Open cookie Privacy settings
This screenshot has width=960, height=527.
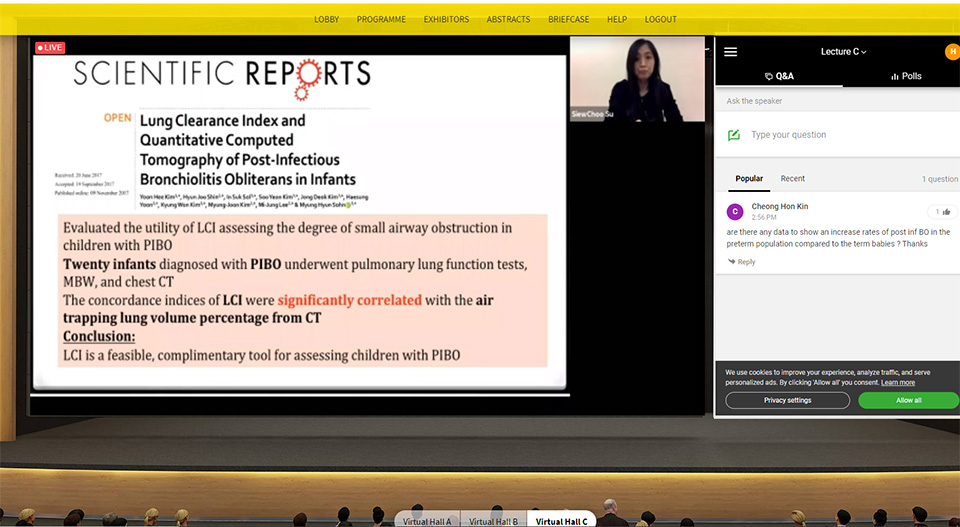point(787,400)
